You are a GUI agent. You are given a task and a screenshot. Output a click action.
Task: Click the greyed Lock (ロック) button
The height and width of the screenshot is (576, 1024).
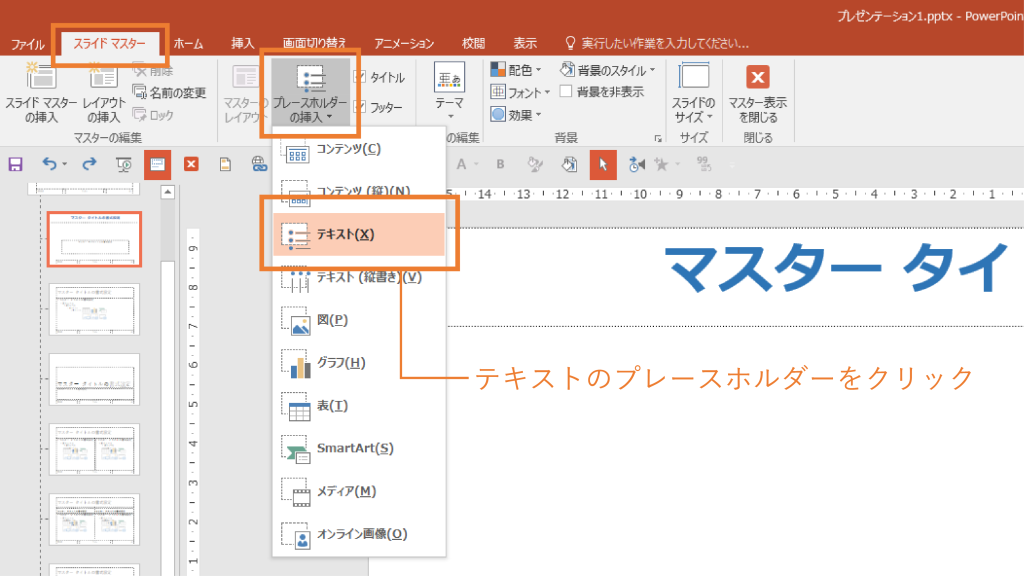153,115
